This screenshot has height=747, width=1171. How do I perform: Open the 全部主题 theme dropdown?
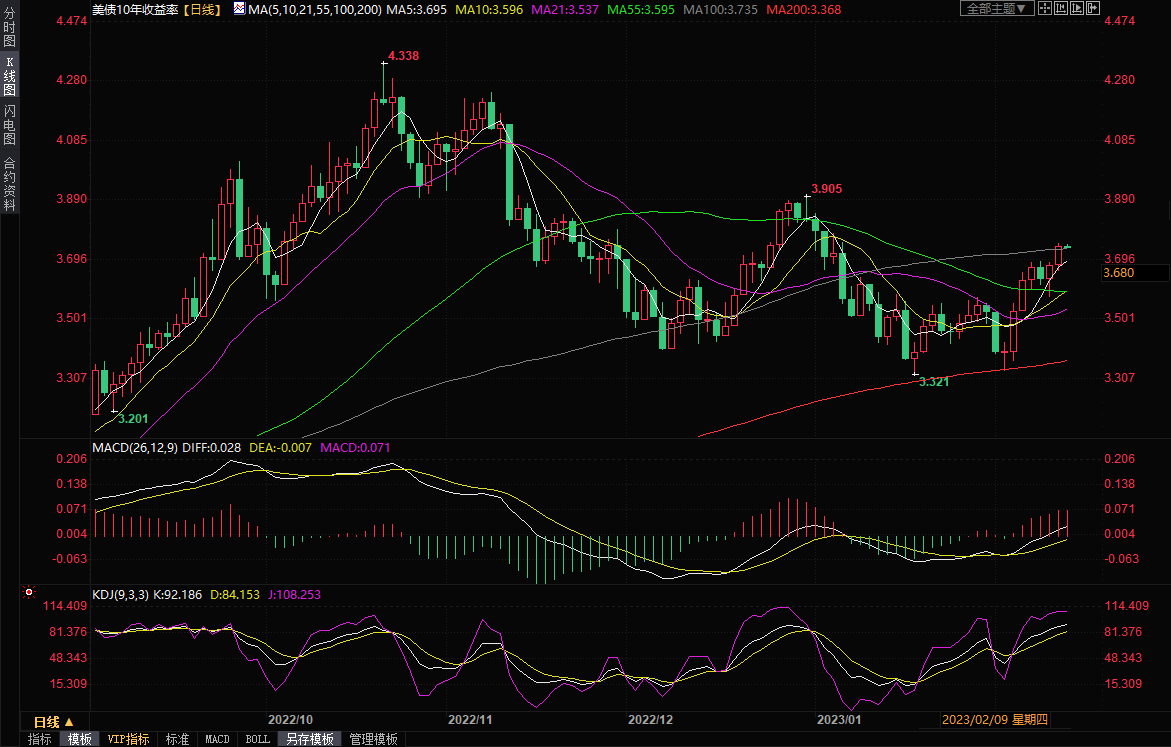(x=995, y=8)
